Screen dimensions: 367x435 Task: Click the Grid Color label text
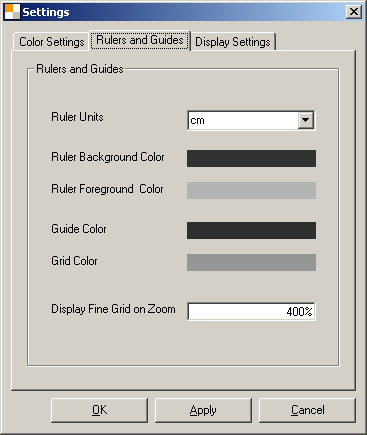(74, 261)
